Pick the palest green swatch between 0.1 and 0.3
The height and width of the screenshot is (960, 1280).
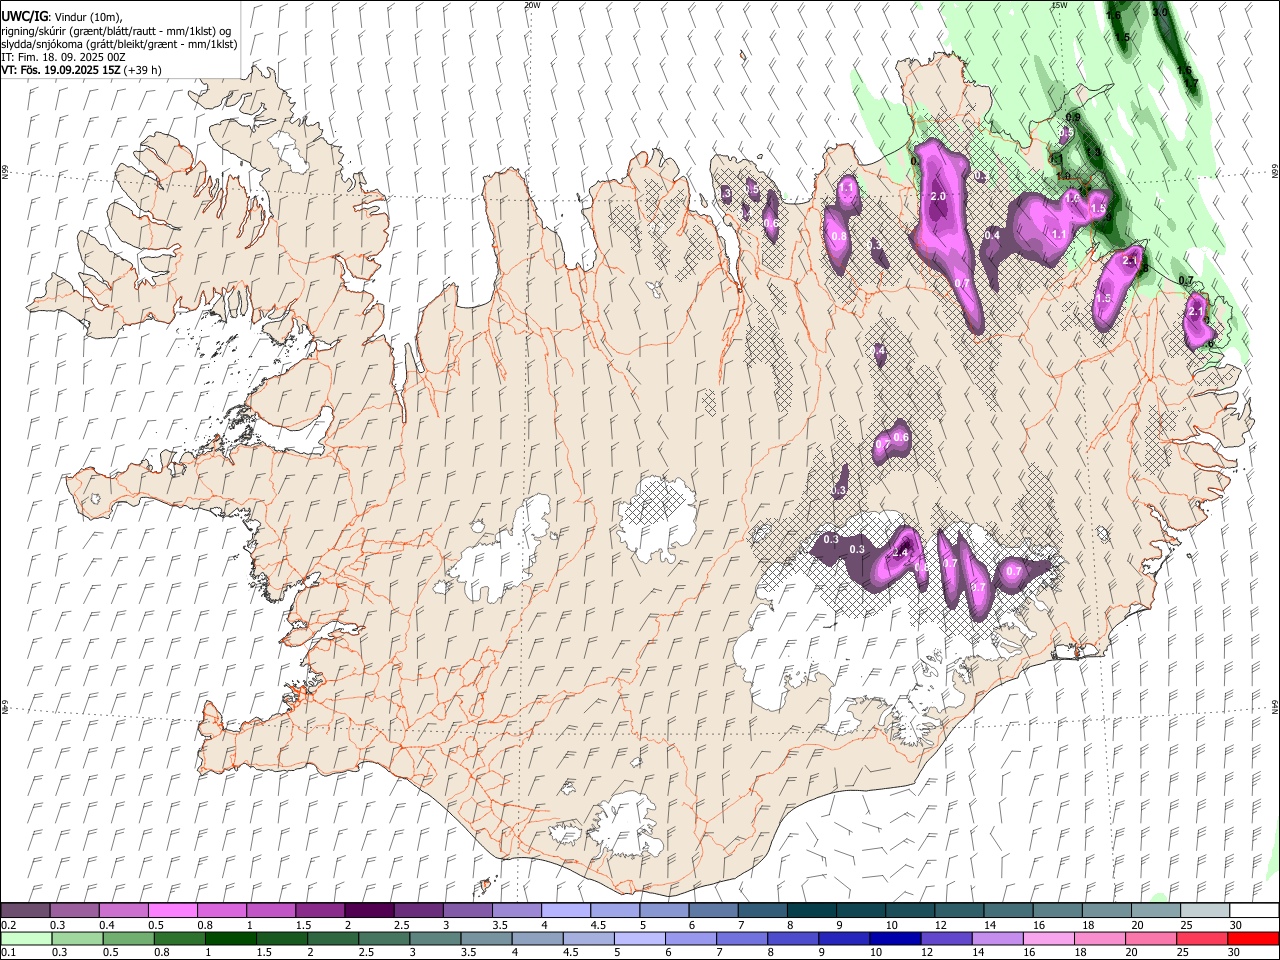point(26,939)
